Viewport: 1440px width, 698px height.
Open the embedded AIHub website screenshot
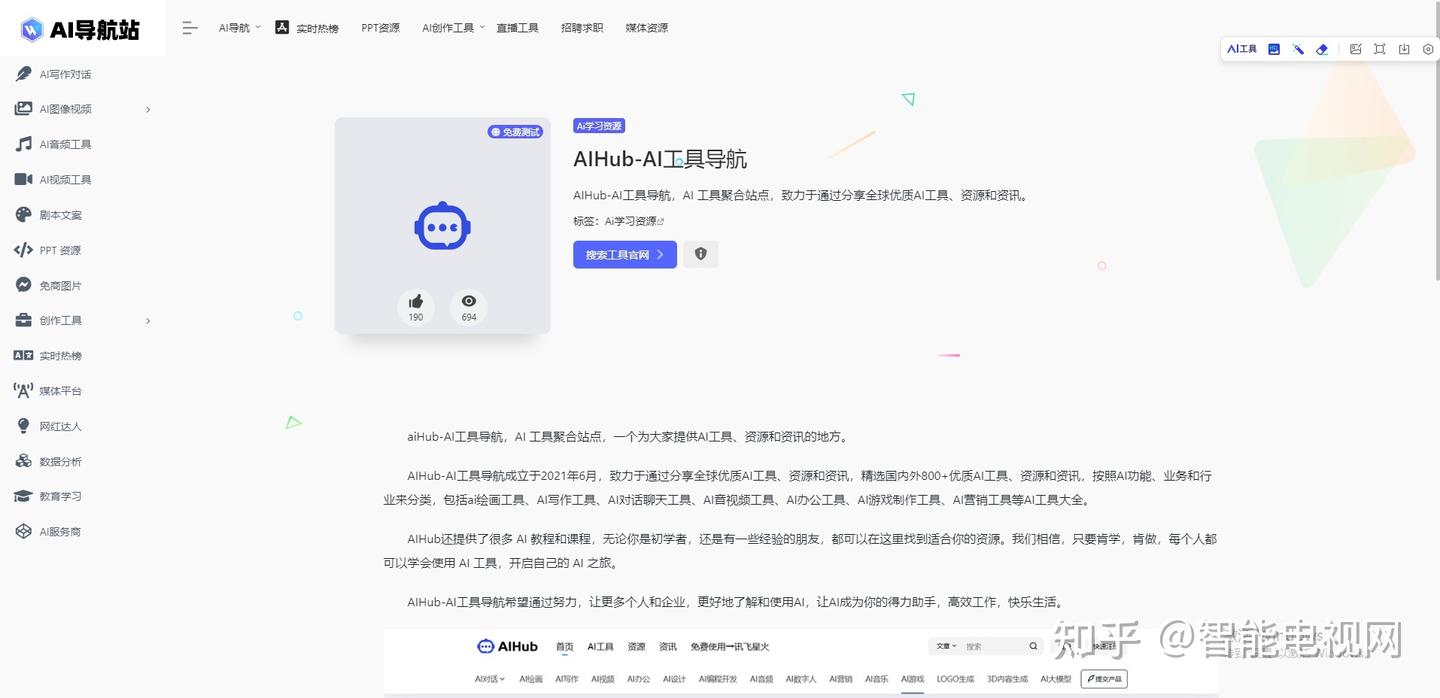click(801, 662)
